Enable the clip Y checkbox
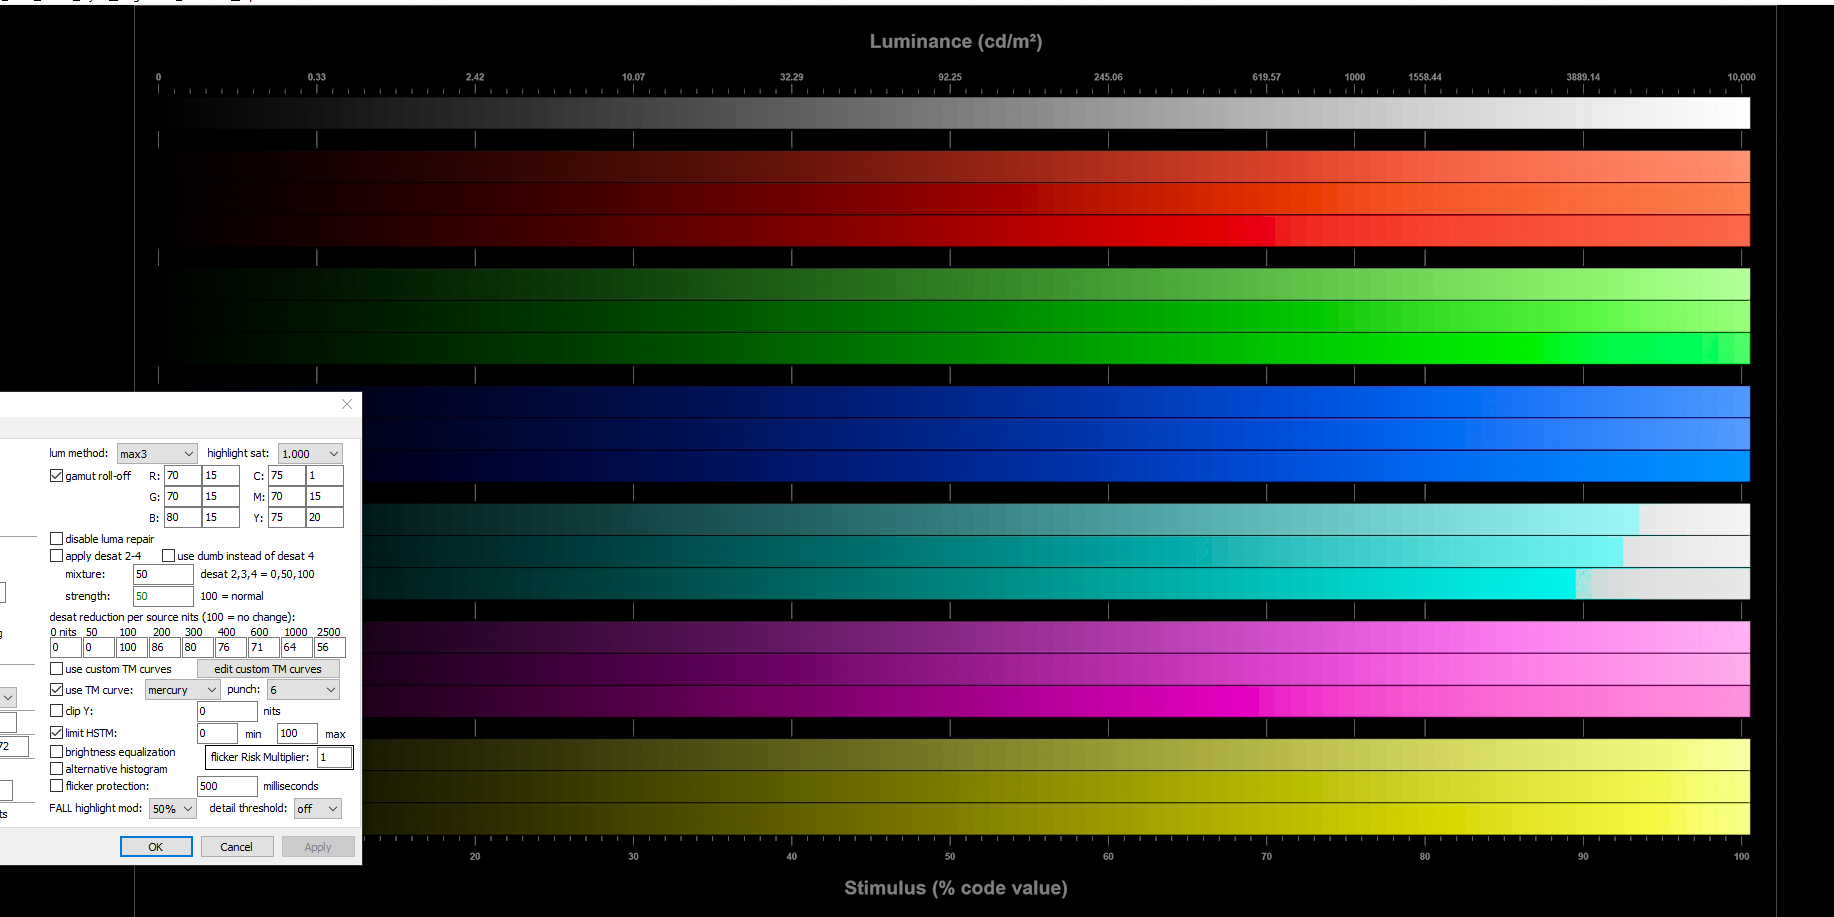The width and height of the screenshot is (1834, 917). pos(57,711)
